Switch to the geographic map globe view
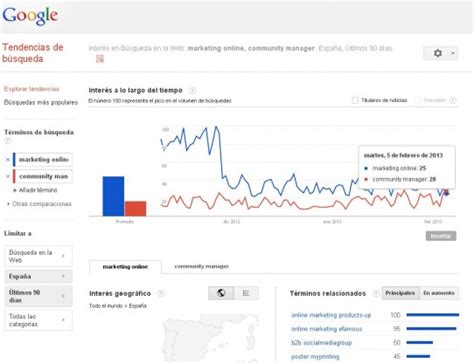The image size is (474, 363). (x=221, y=293)
